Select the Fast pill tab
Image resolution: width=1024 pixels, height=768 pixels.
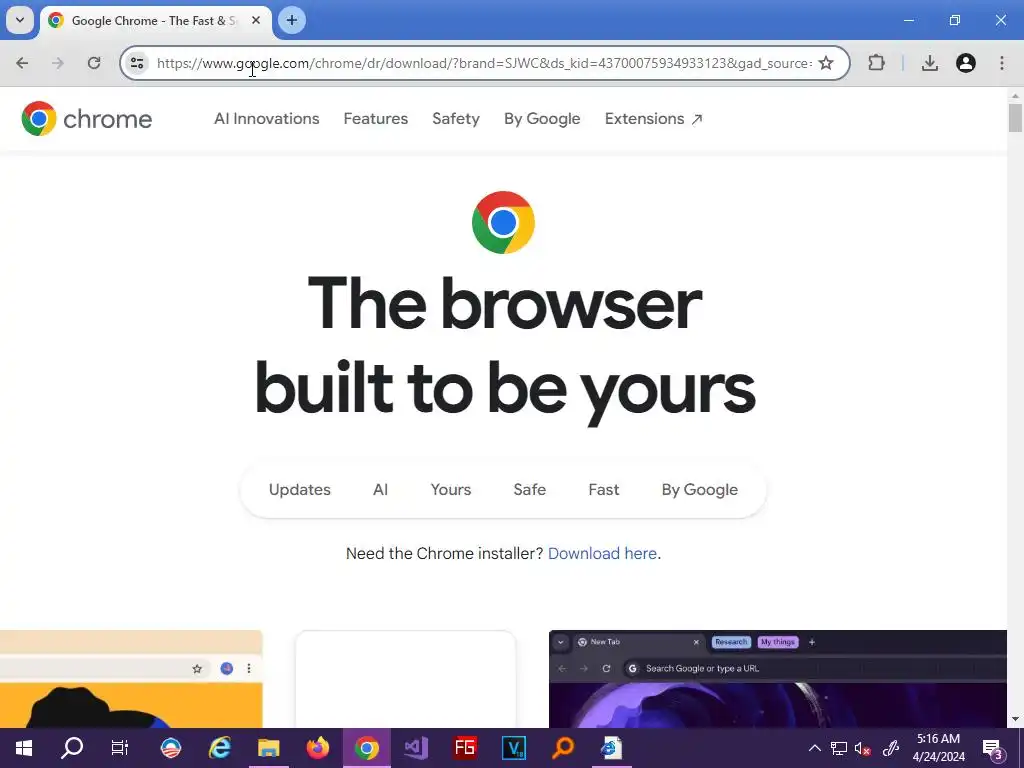click(x=603, y=490)
